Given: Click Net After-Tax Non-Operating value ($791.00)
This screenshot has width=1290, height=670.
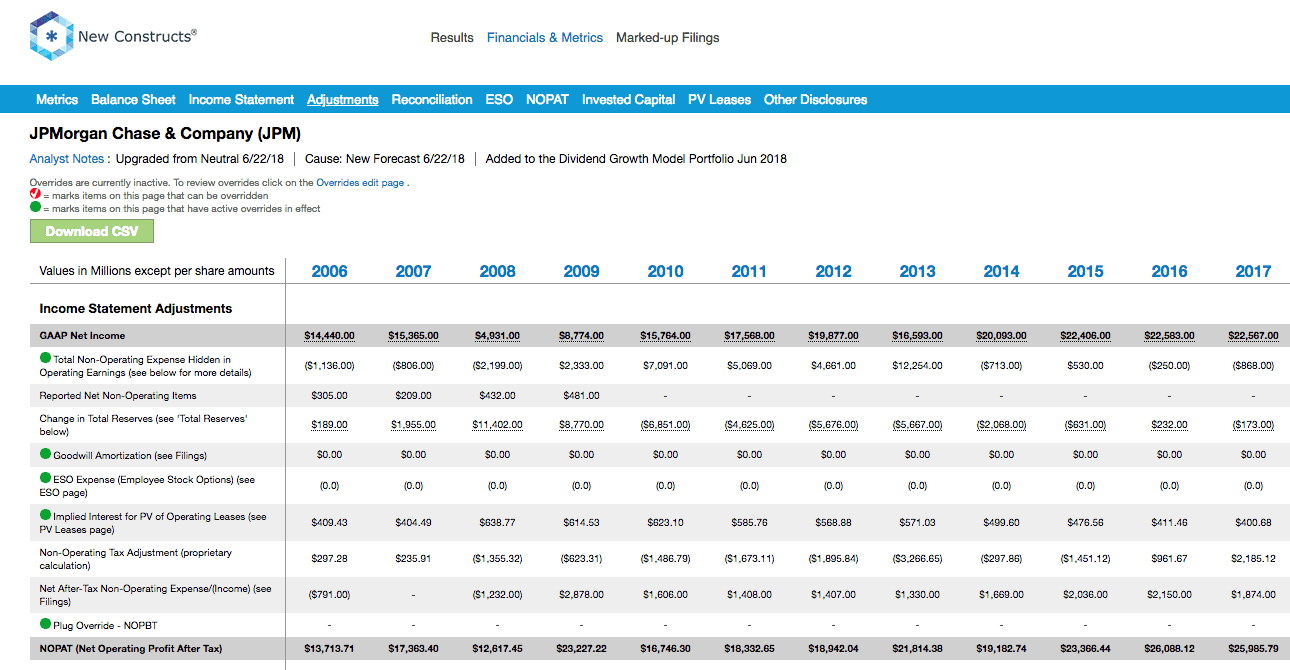Looking at the screenshot, I should pos(330,594).
